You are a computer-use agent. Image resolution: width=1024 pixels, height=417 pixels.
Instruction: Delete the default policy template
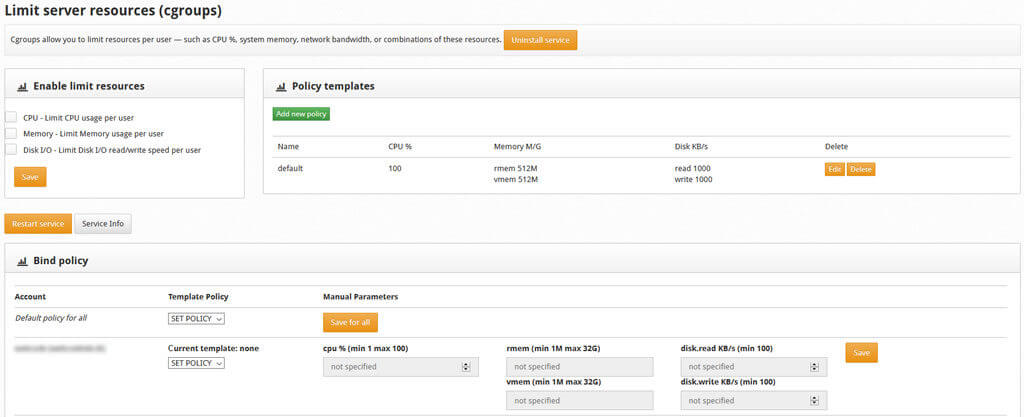[x=861, y=170]
